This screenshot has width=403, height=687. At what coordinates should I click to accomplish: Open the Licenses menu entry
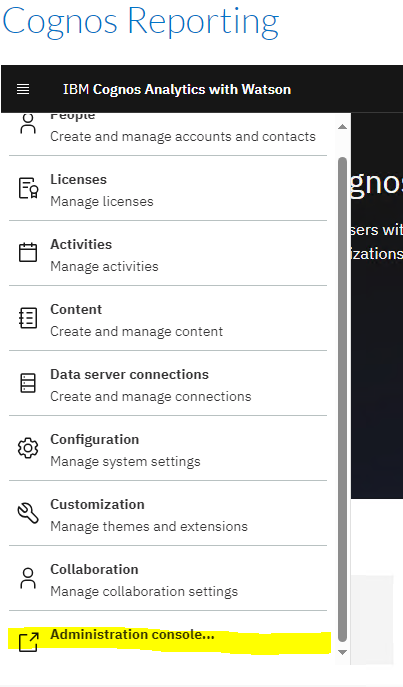[x=168, y=188]
